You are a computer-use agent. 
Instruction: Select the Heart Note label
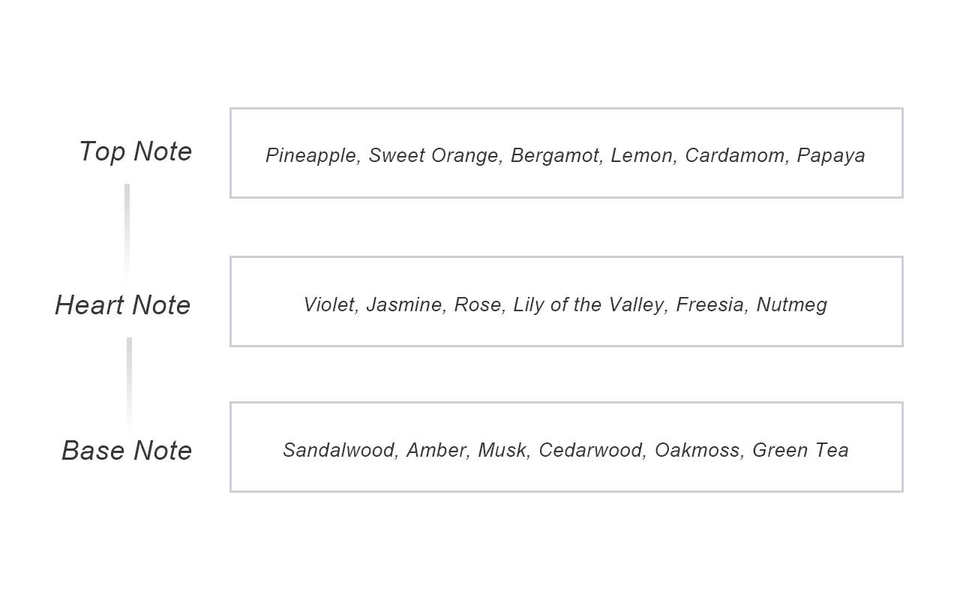point(122,305)
